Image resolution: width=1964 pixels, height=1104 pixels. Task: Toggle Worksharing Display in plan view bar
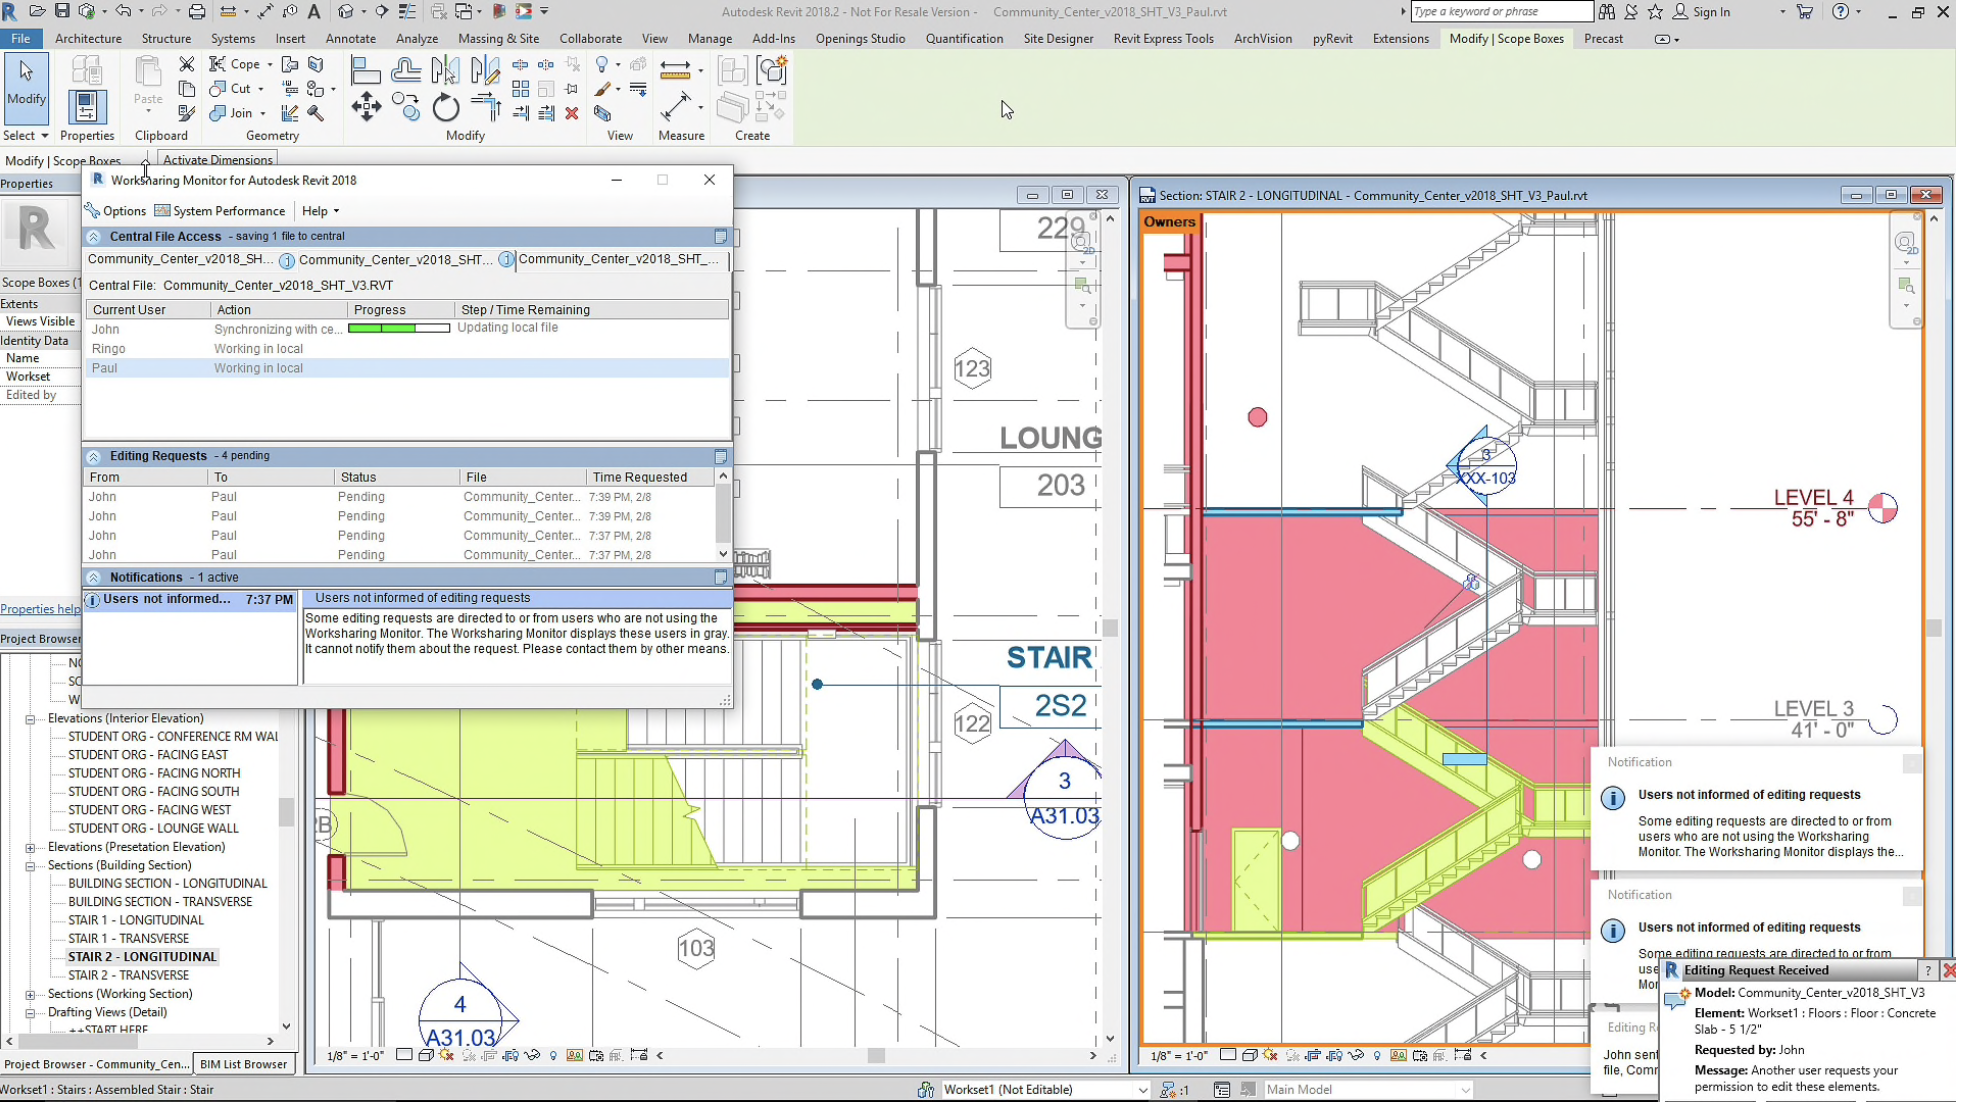(575, 1056)
